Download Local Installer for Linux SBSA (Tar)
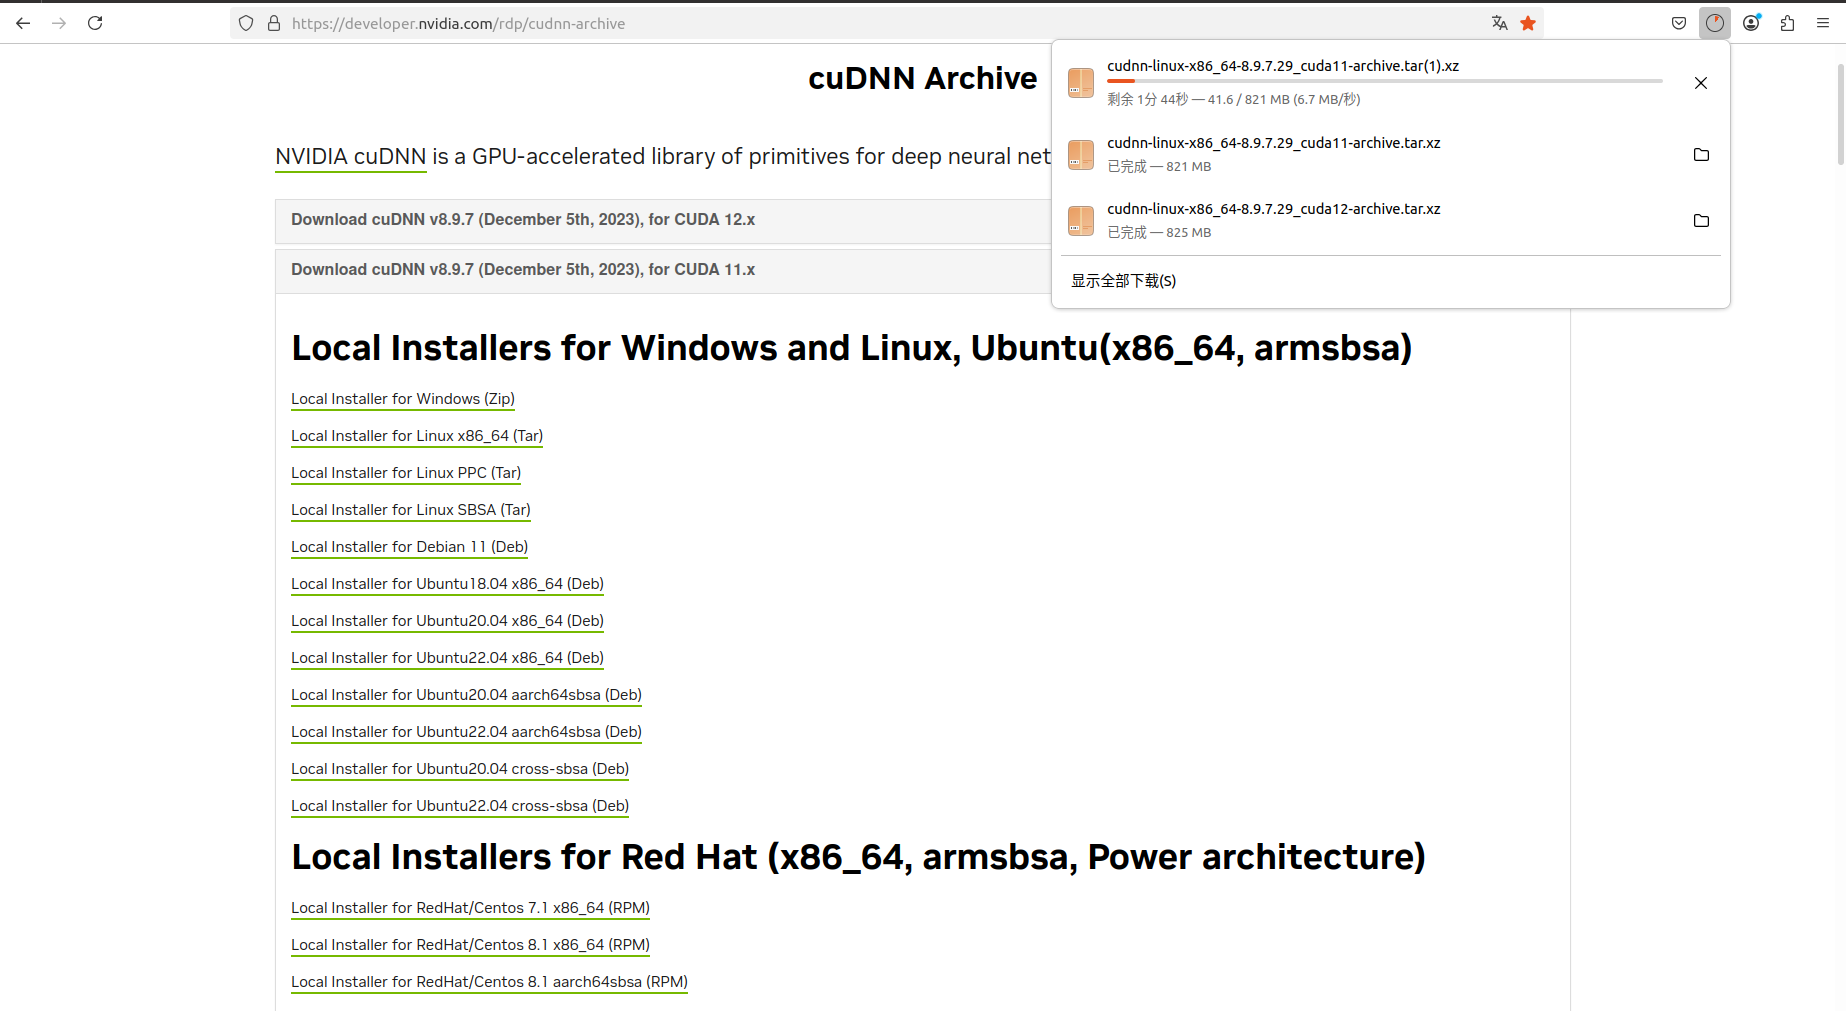The height and width of the screenshot is (1011, 1846). pyautogui.click(x=411, y=510)
